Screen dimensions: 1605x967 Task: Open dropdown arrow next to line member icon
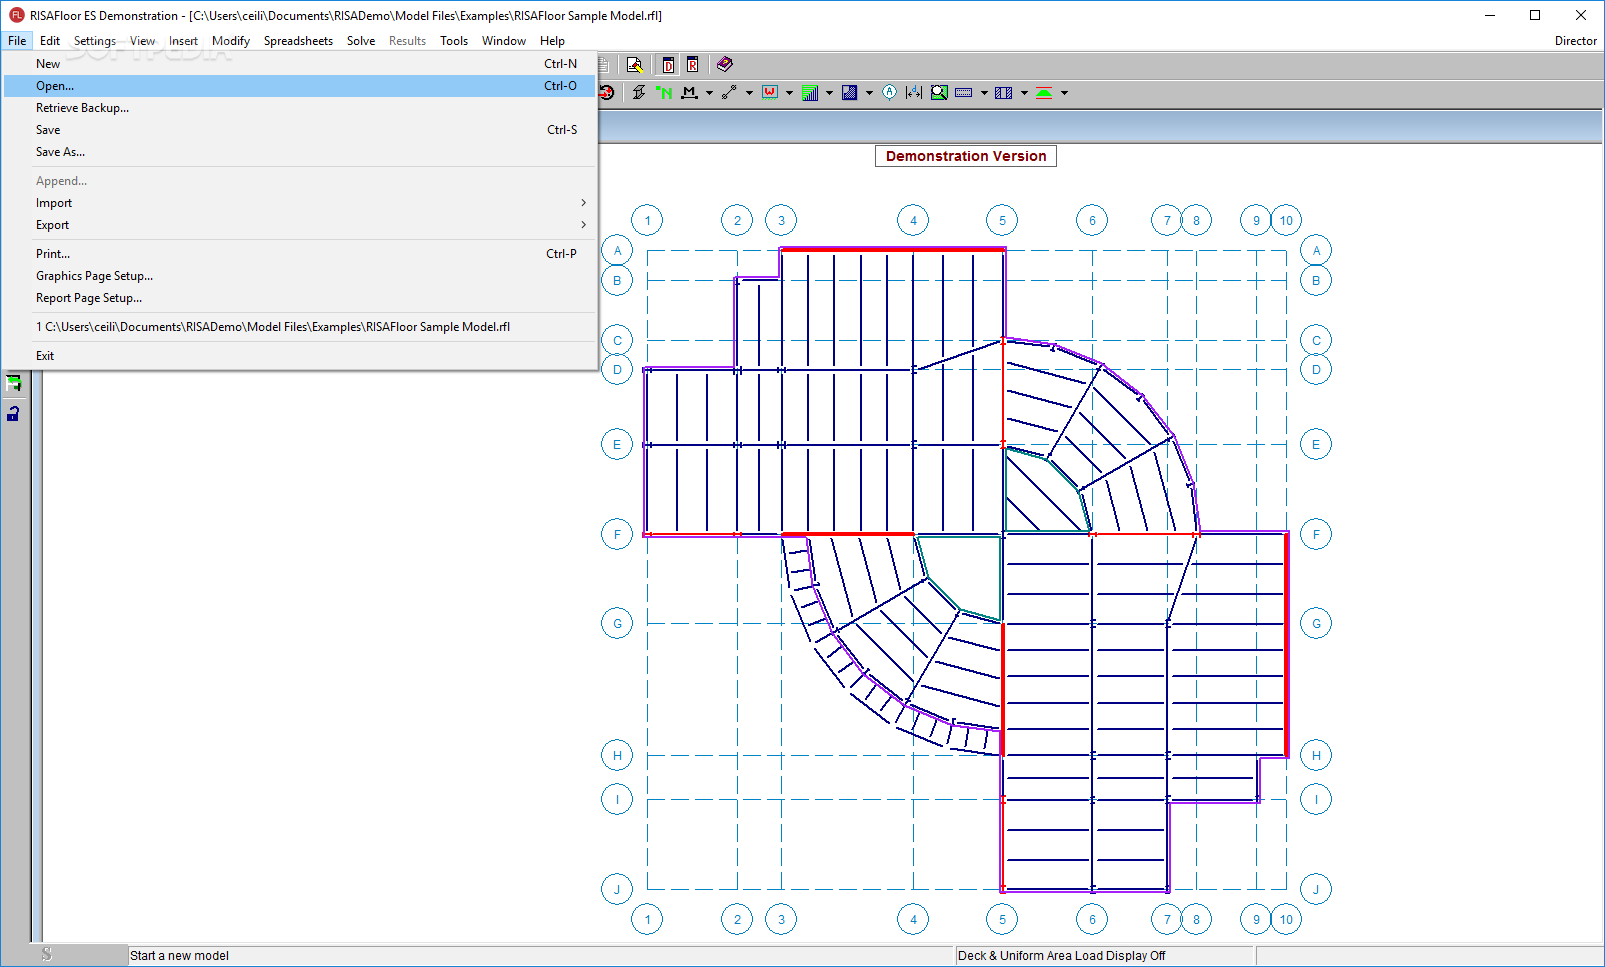click(749, 93)
